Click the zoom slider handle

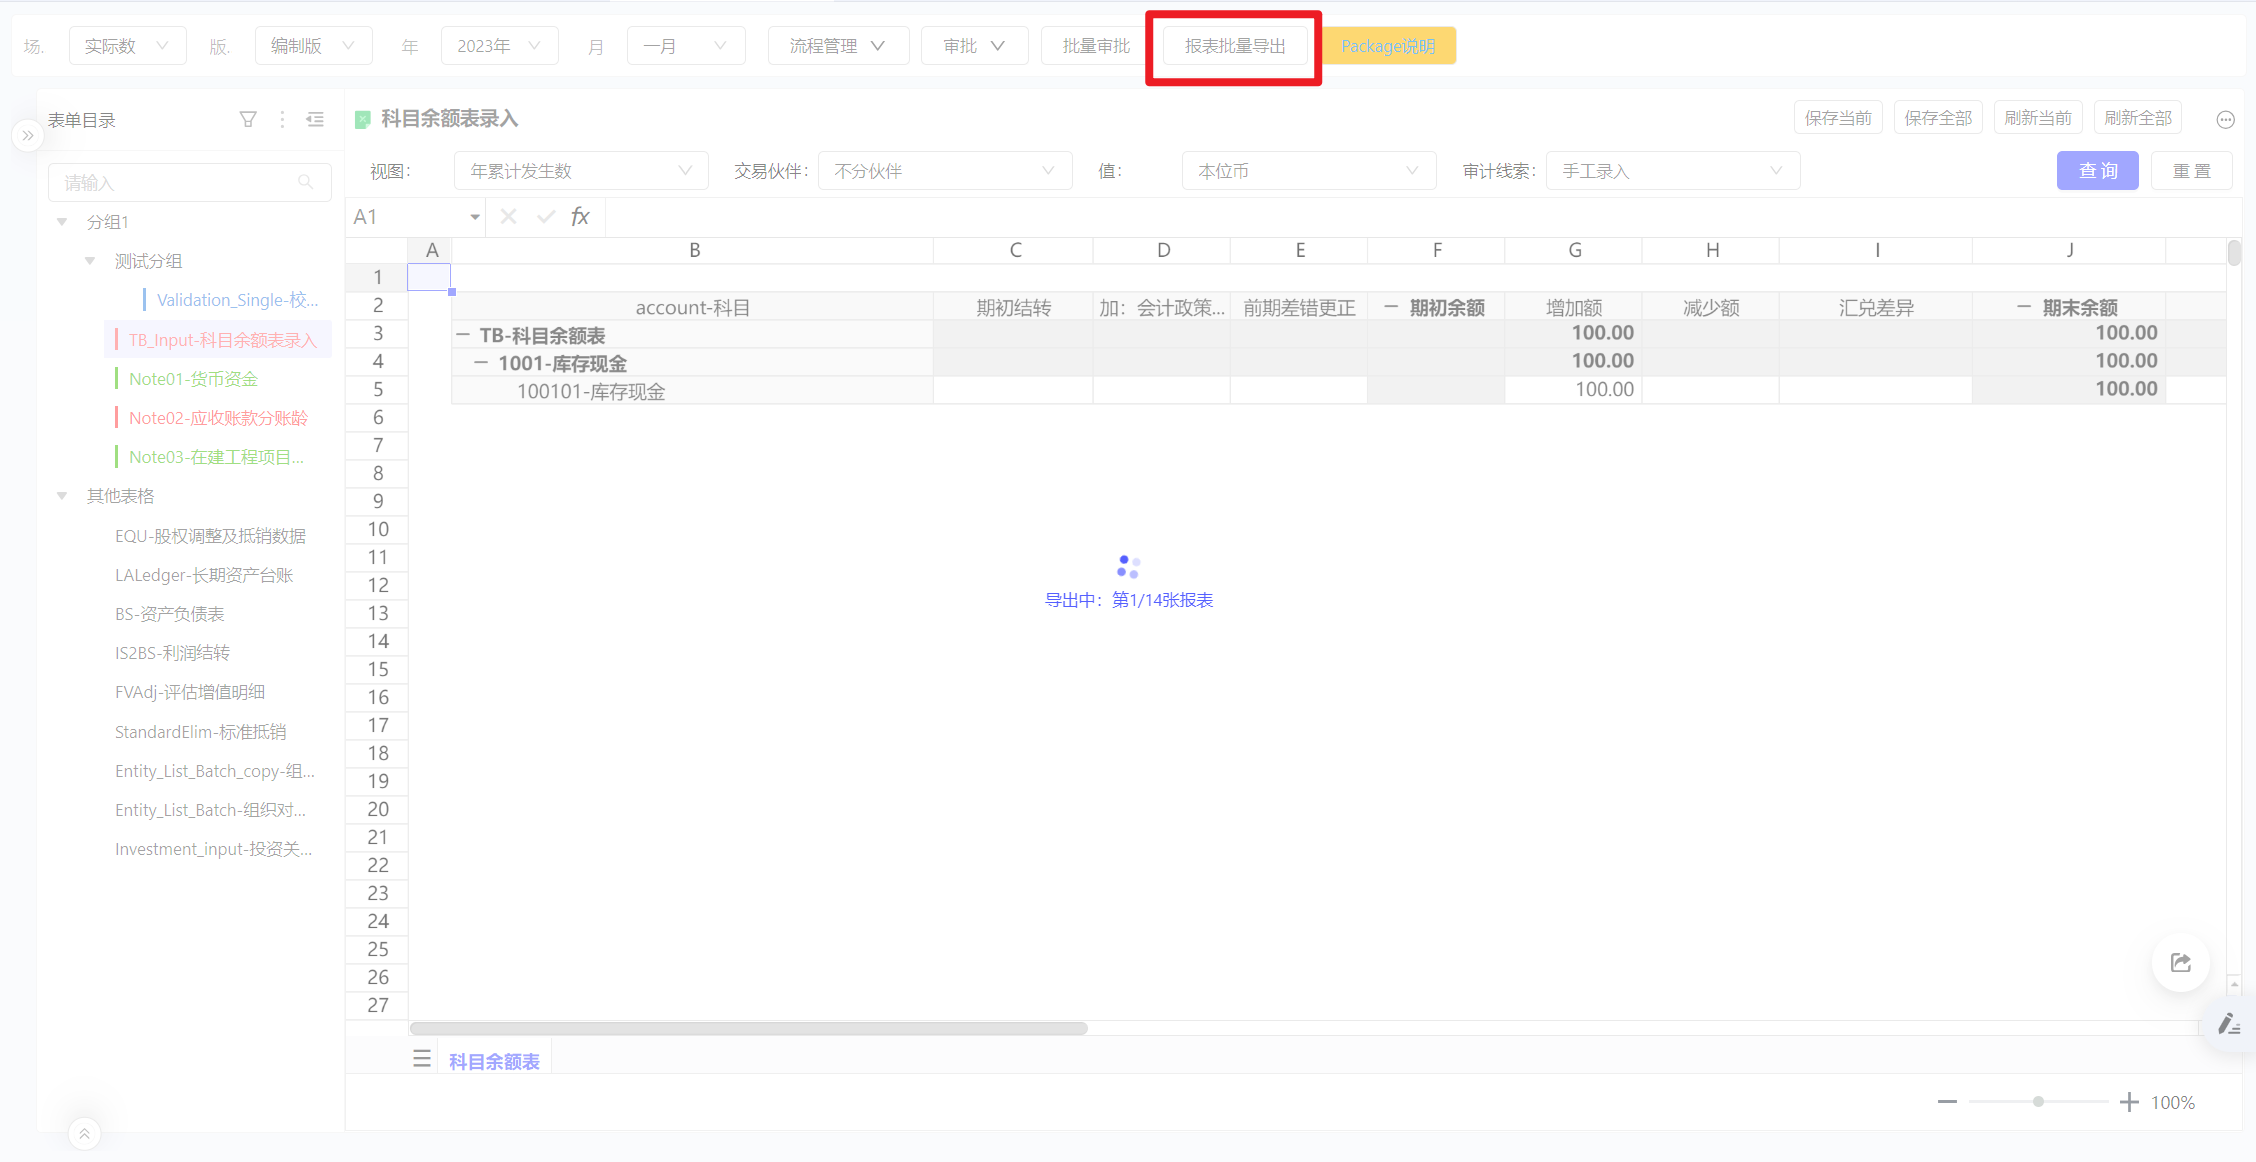click(x=2038, y=1102)
